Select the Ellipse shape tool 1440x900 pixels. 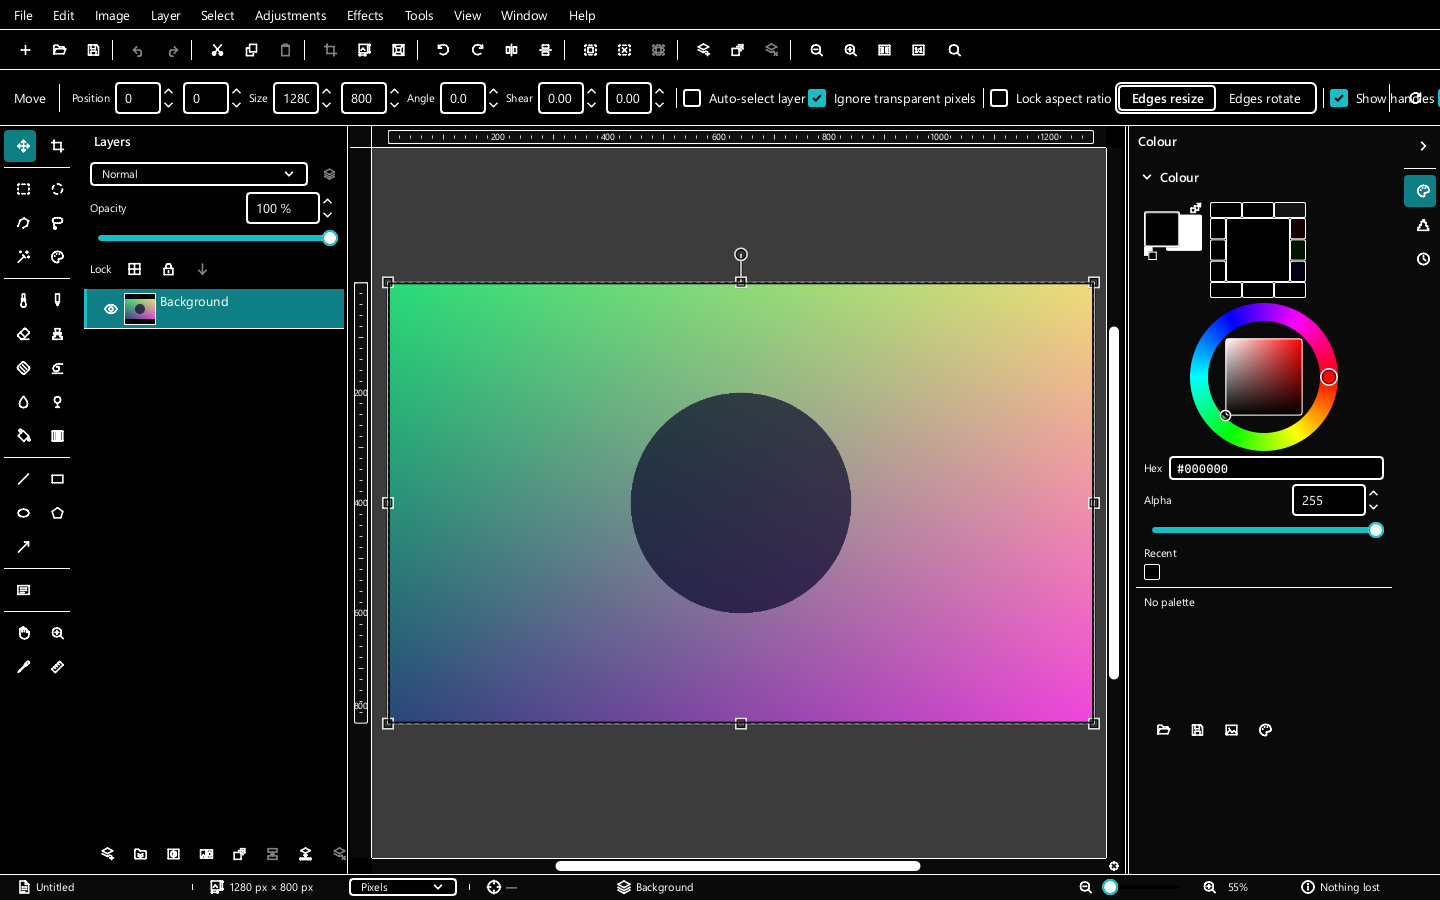coord(23,513)
